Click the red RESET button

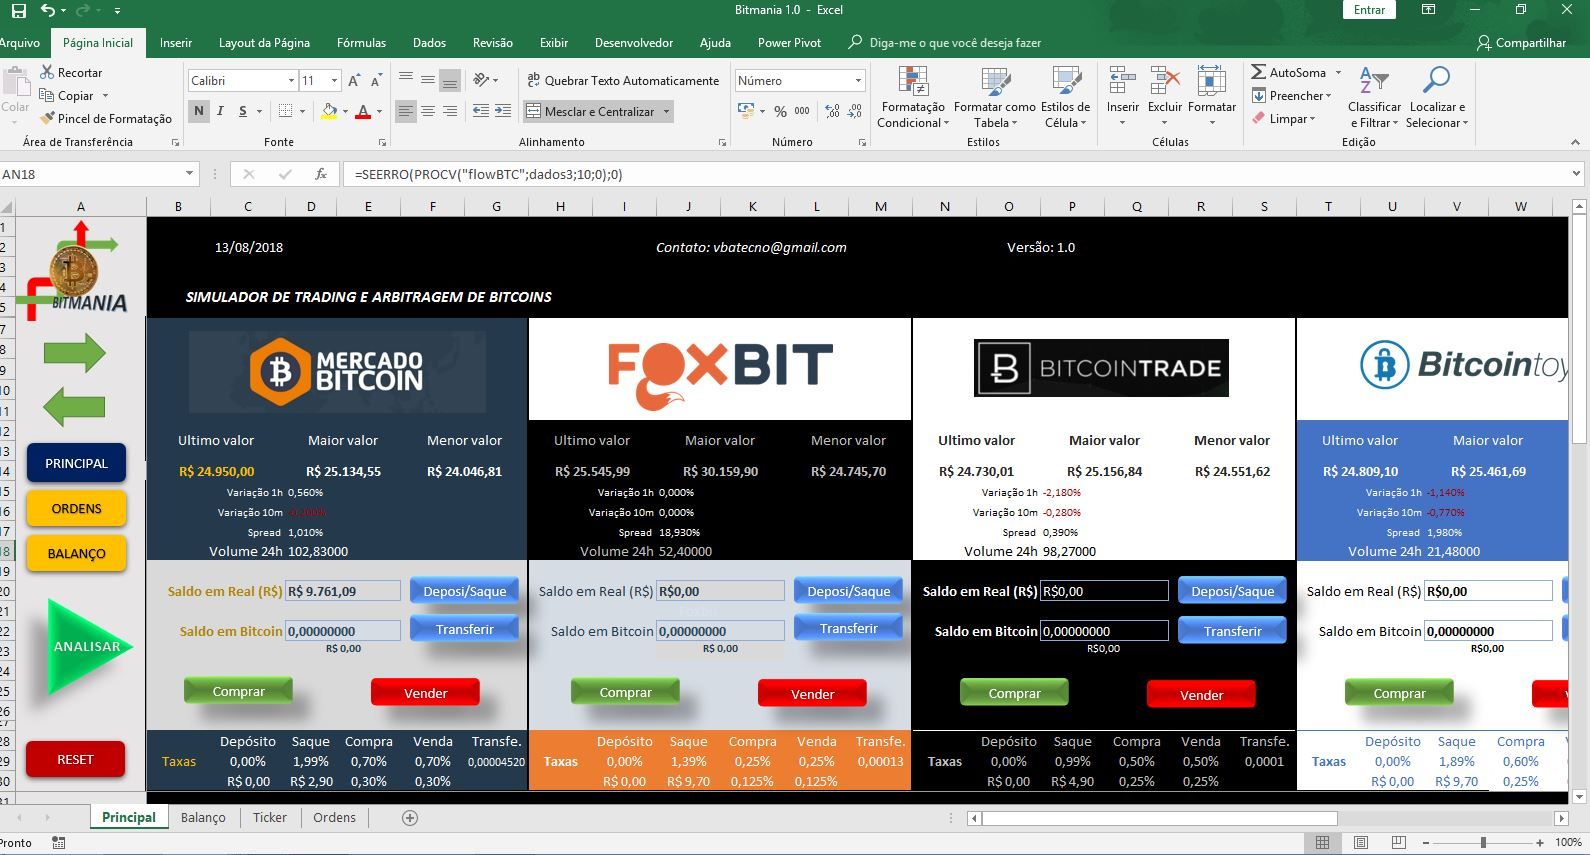tap(75, 759)
